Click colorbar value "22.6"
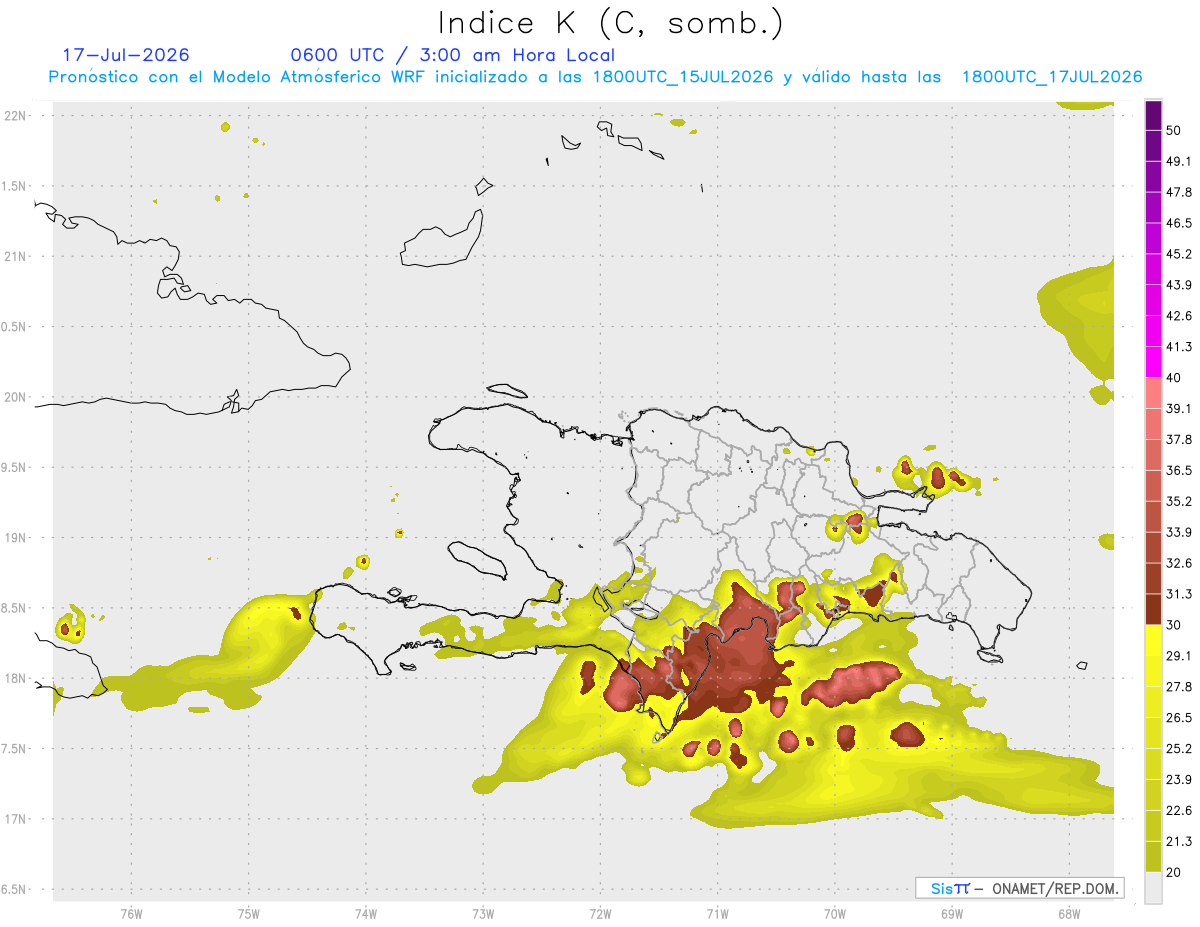Screen dimensions: 1200x927 (x=1179, y=811)
